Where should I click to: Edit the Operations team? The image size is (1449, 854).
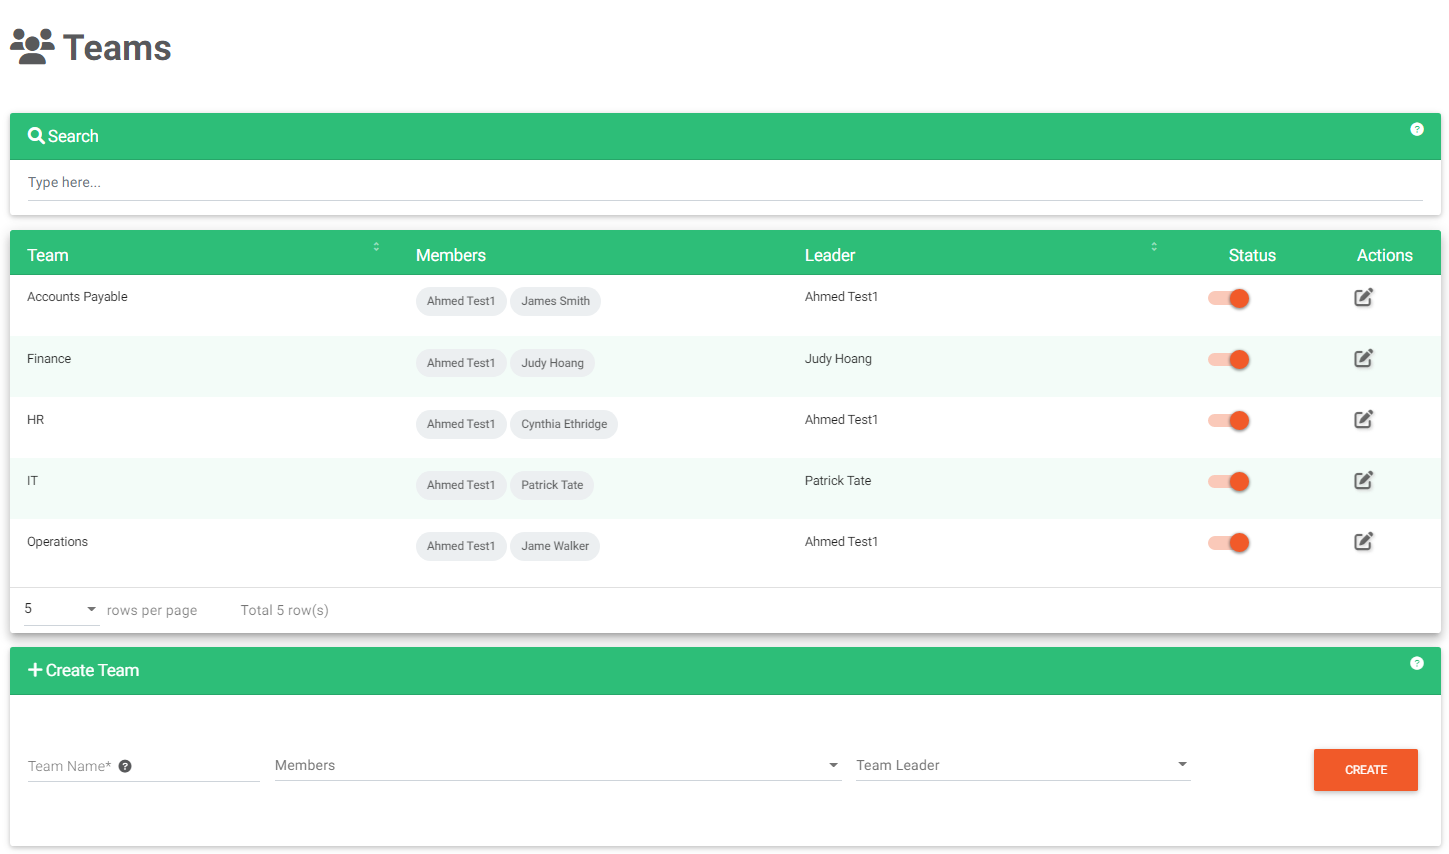(1363, 541)
